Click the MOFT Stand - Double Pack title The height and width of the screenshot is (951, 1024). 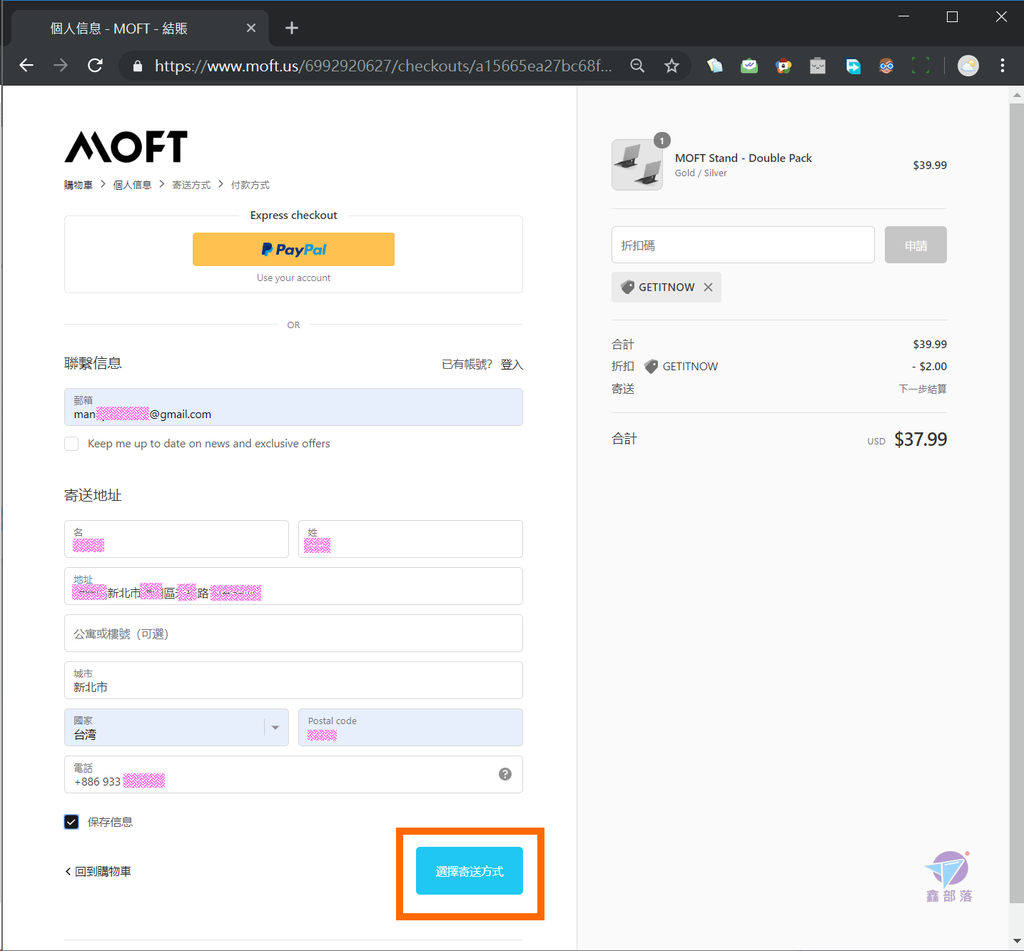coord(743,158)
